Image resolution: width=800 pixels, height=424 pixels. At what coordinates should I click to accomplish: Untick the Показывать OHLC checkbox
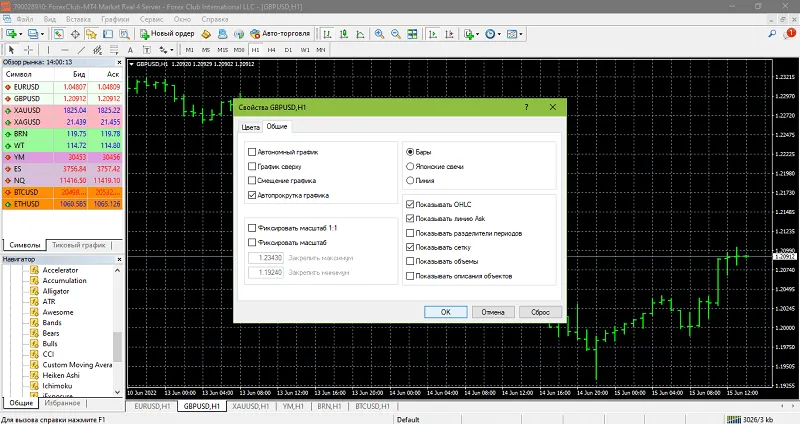[x=410, y=204]
